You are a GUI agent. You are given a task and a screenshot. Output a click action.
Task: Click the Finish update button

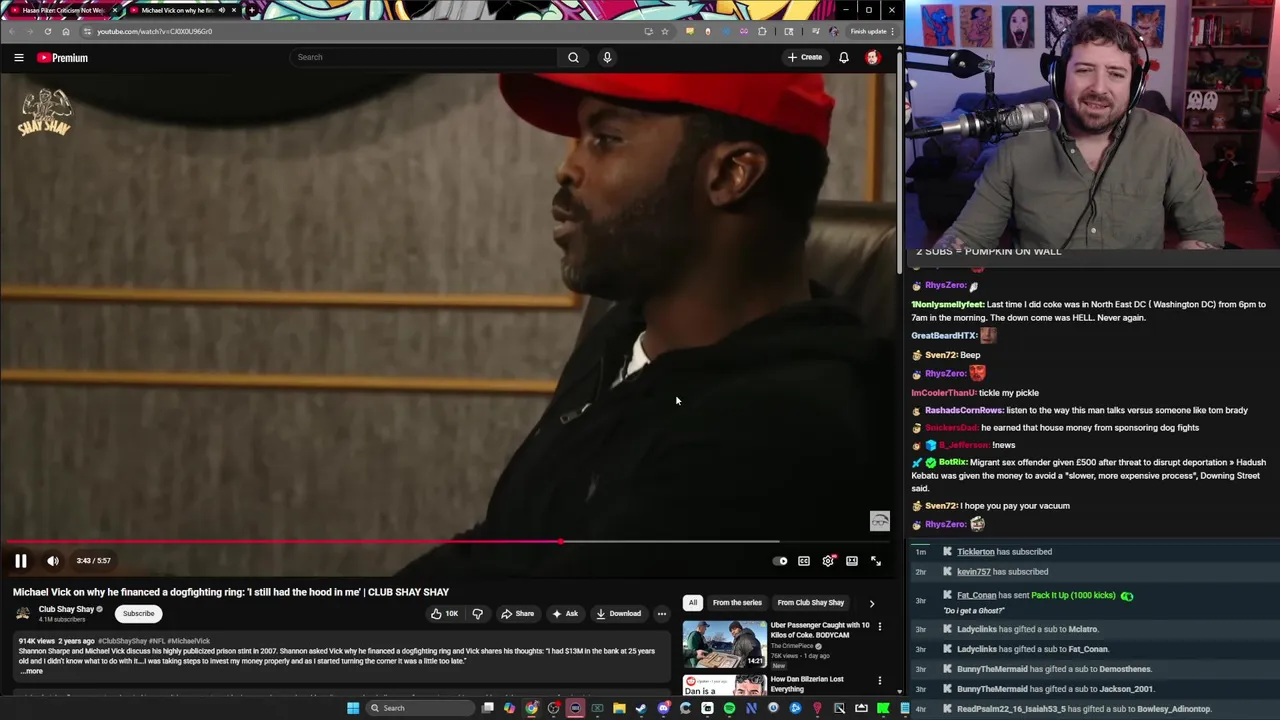[x=872, y=31]
